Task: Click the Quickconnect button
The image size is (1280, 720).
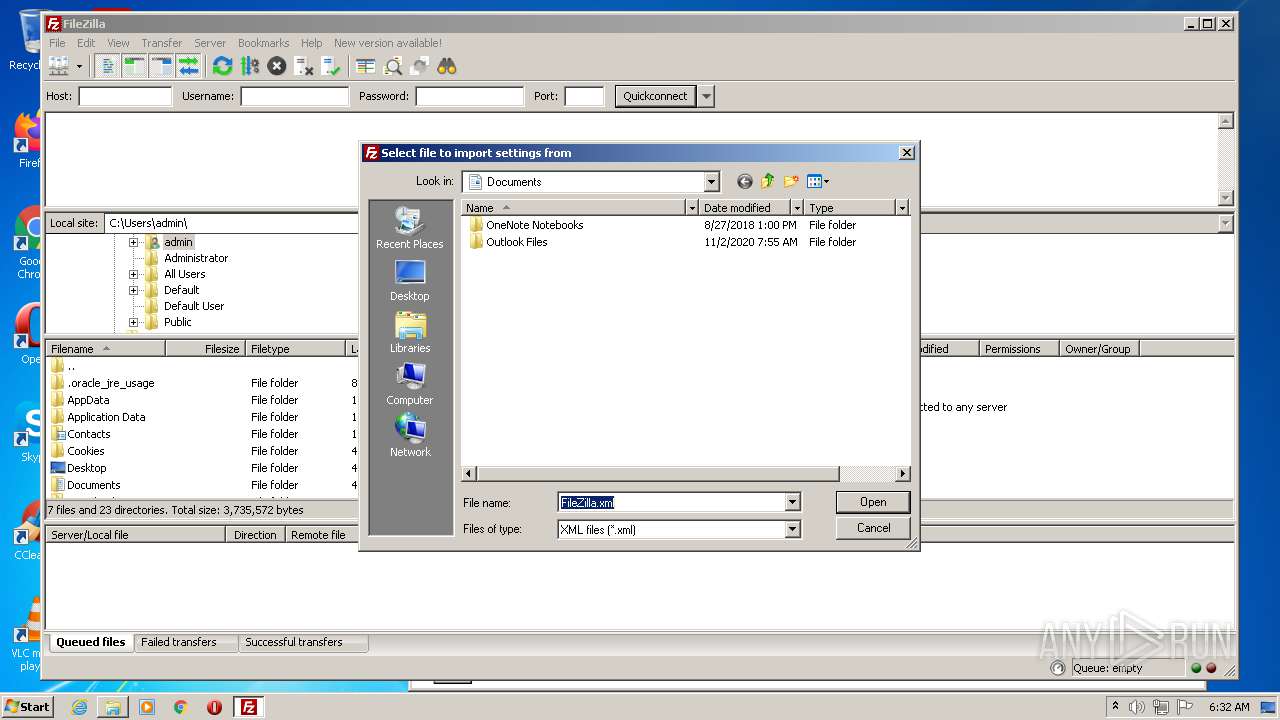Action: 655,96
